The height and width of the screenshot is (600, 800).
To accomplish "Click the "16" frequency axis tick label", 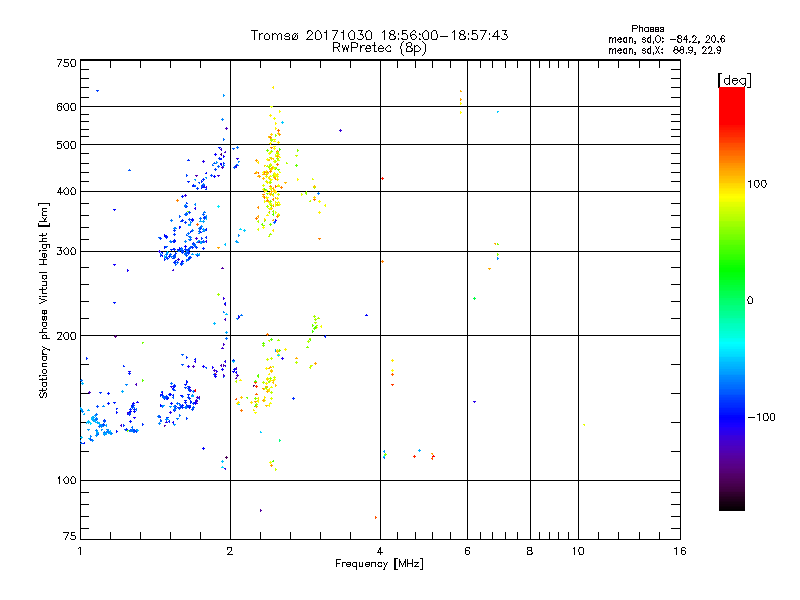I will [680, 551].
